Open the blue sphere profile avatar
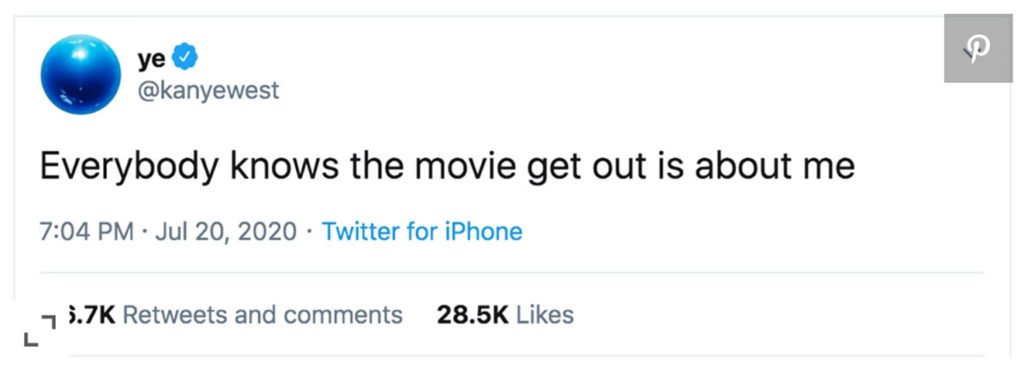This screenshot has width=1024, height=366. (x=81, y=75)
